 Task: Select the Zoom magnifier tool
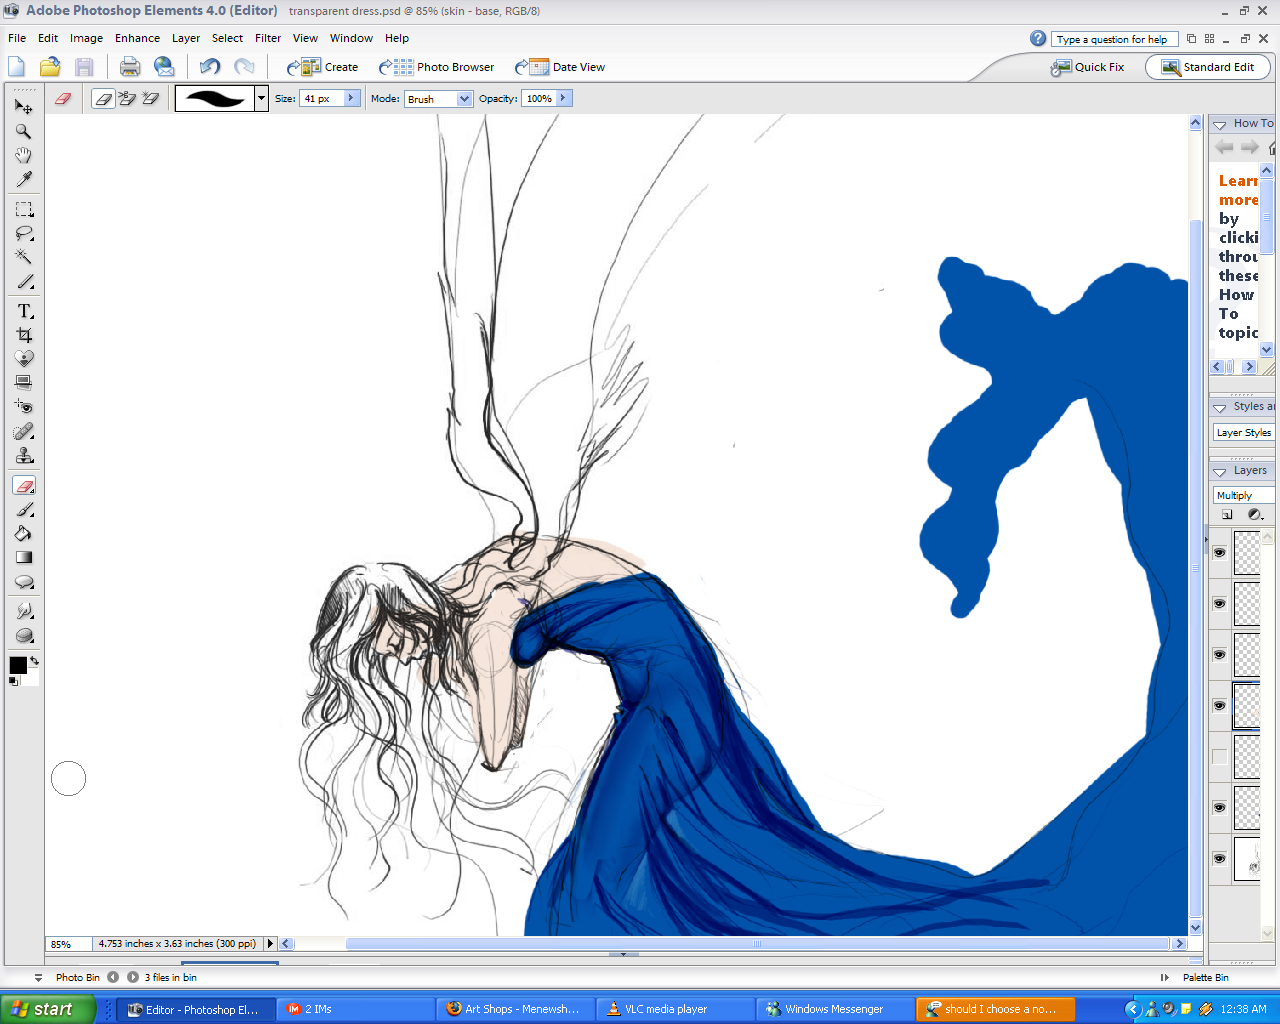24,131
